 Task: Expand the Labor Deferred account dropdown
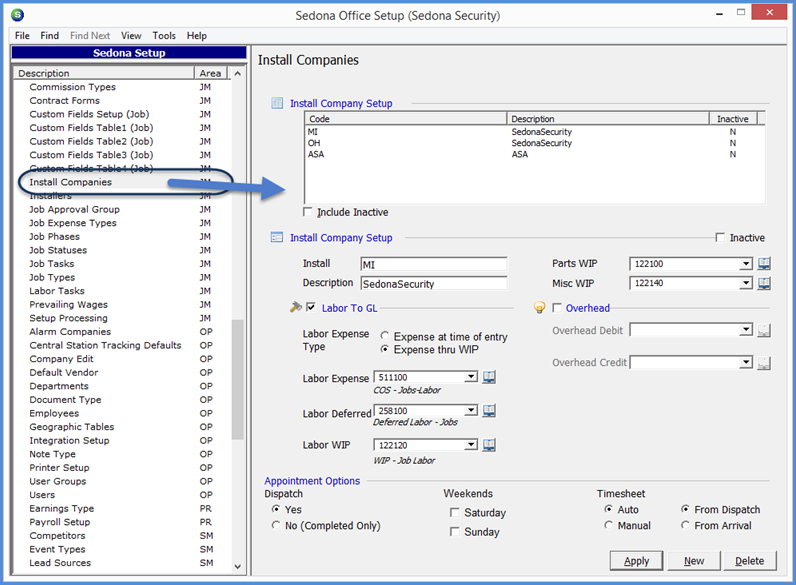point(471,410)
